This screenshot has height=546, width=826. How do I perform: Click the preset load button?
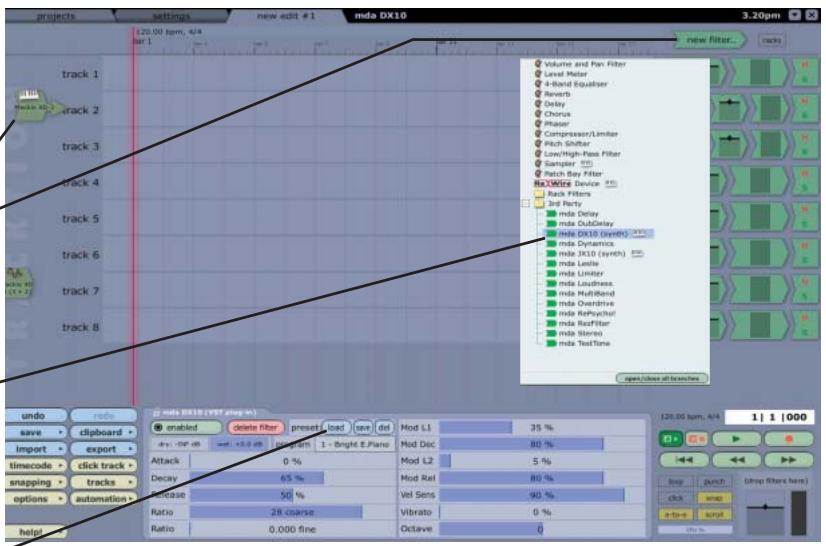click(336, 427)
